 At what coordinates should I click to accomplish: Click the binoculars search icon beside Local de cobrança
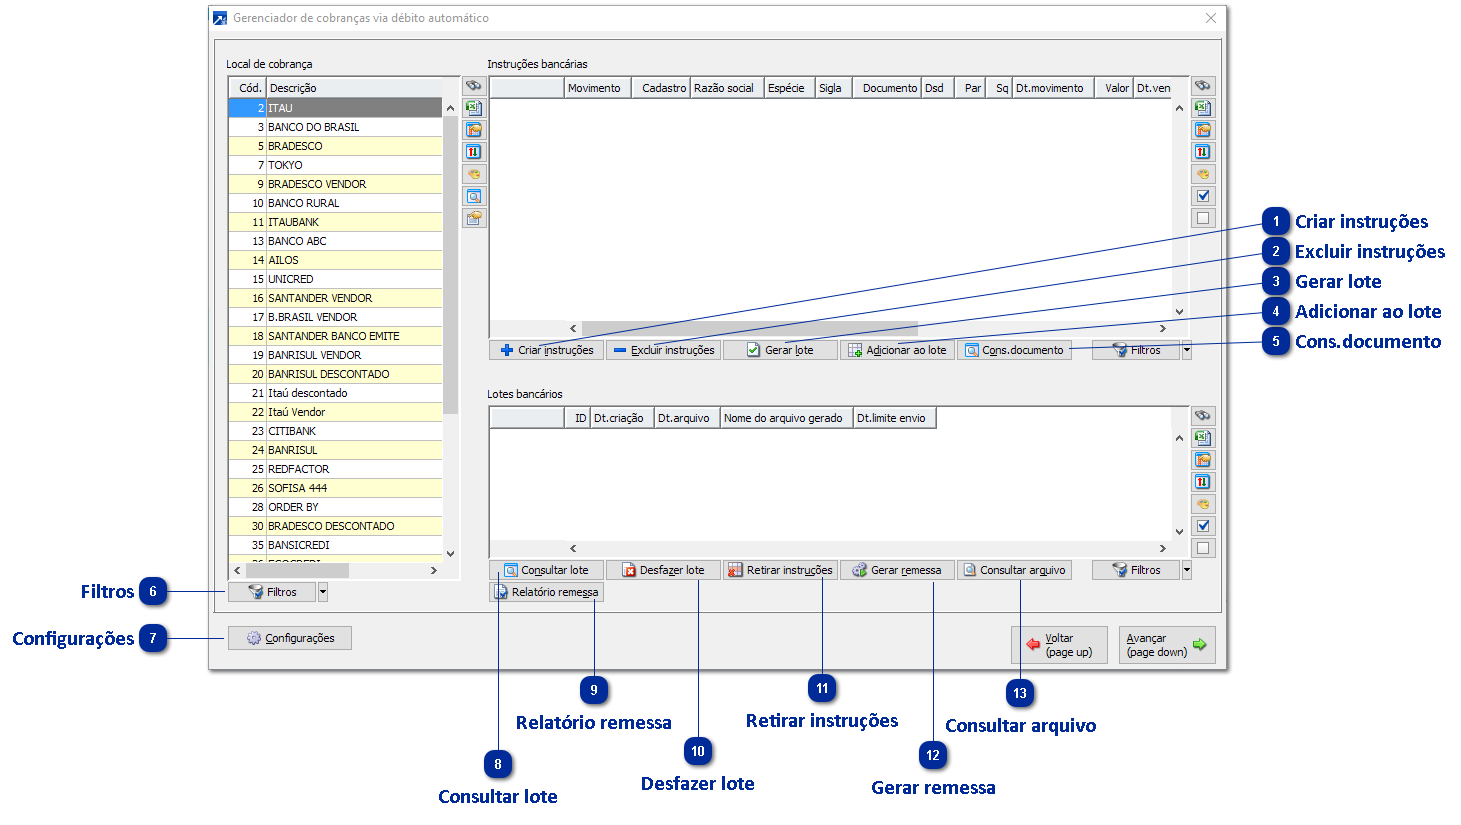point(474,86)
